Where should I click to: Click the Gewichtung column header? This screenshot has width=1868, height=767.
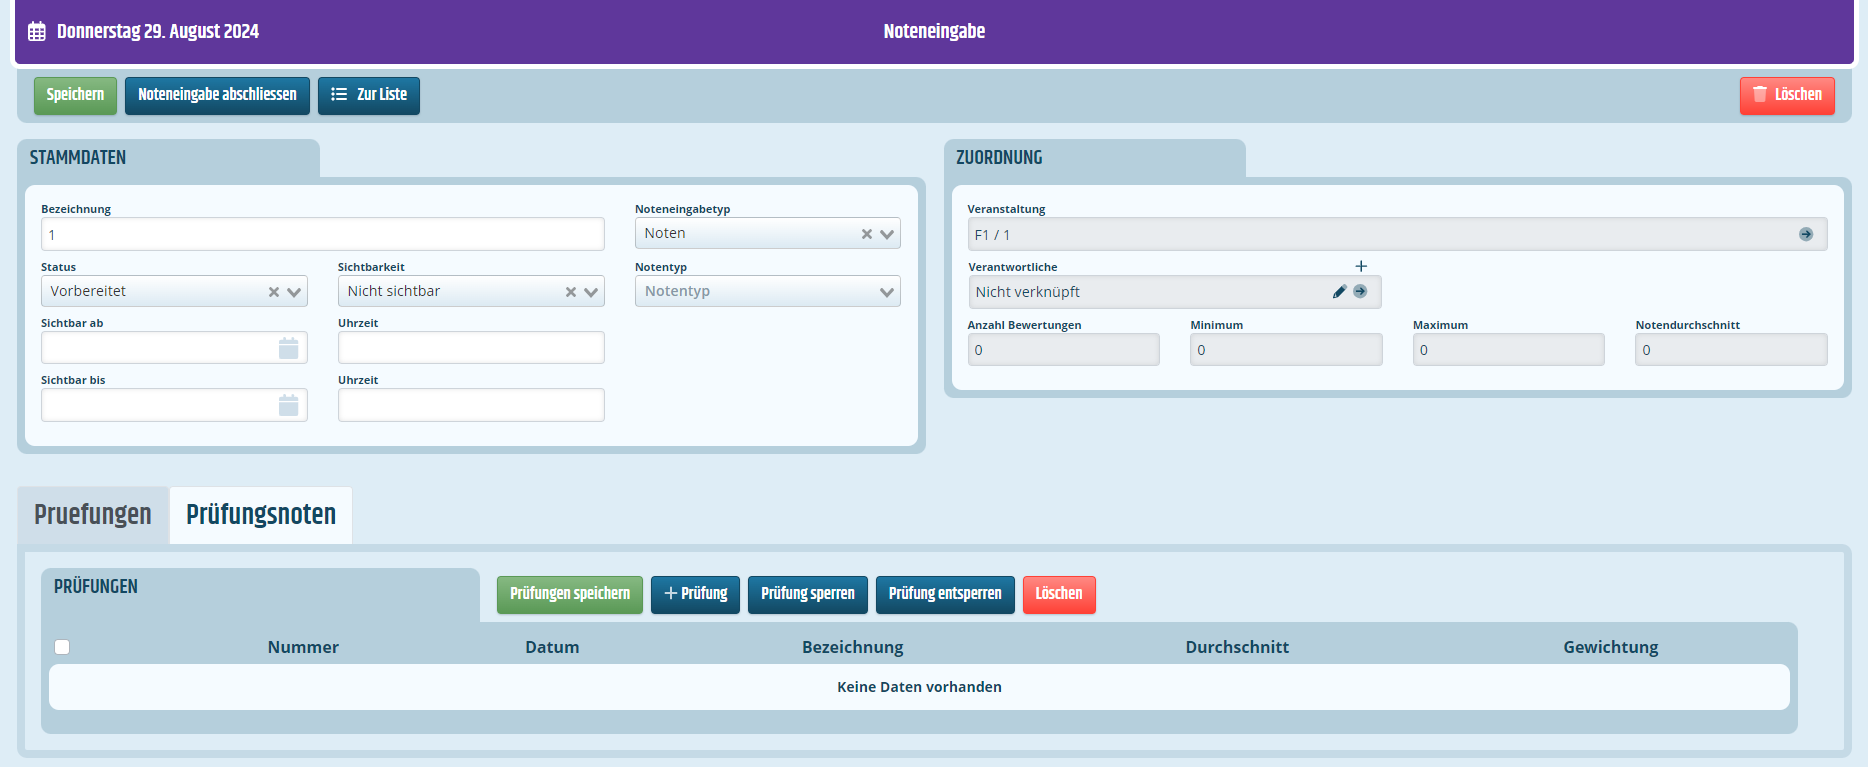(1611, 647)
